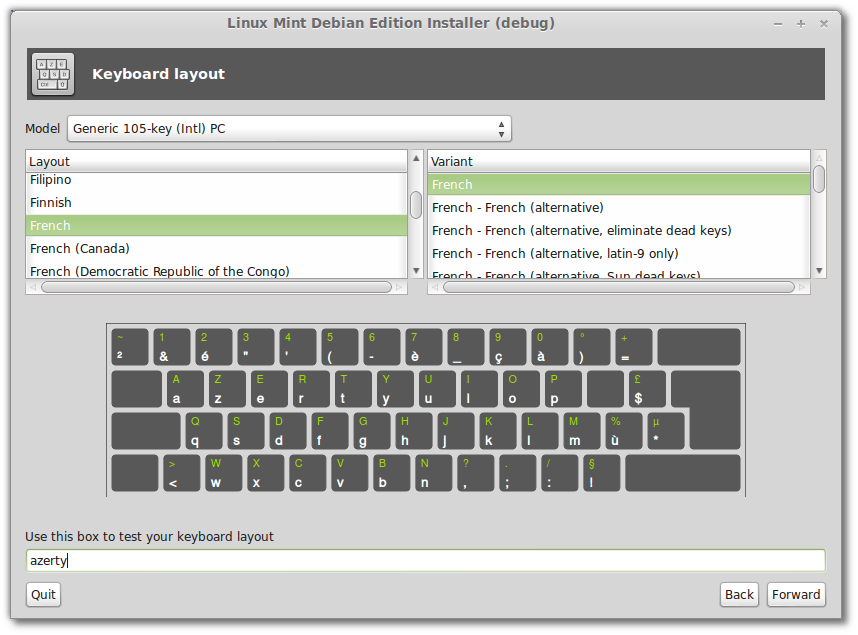The image size is (858, 635).
Task: Click the Z key on keyboard preview
Action: pyautogui.click(x=227, y=389)
